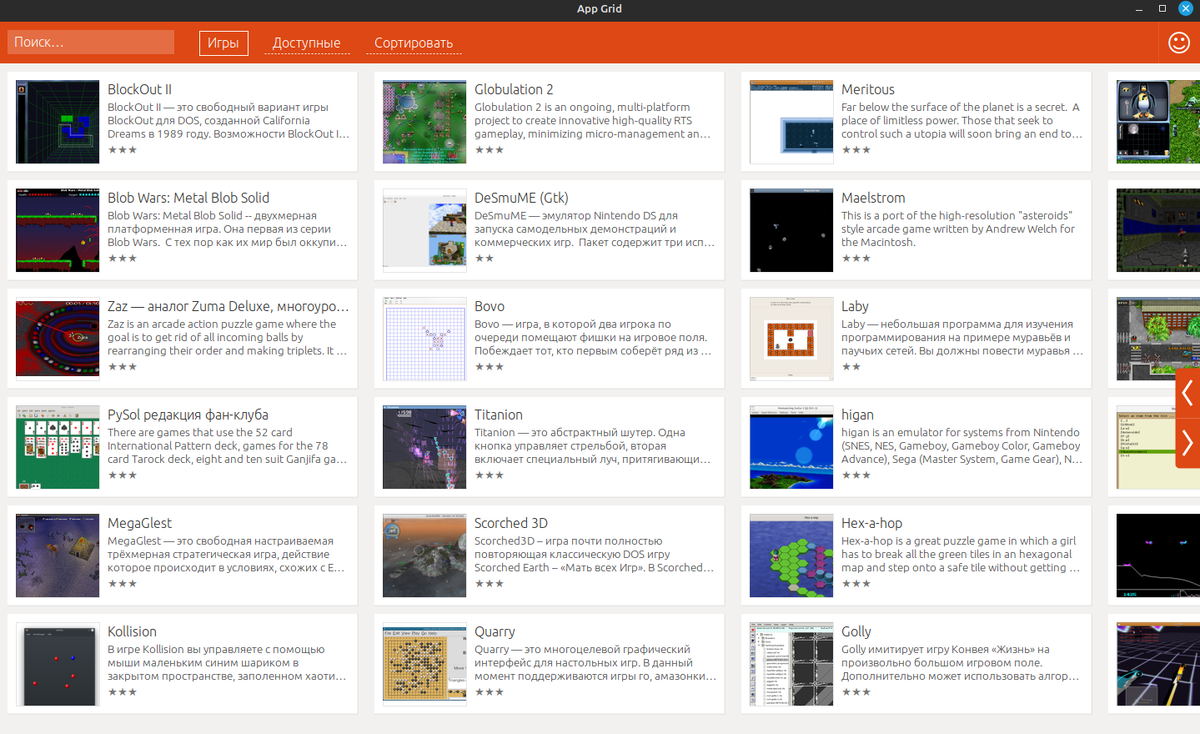Select the Meritous screenshot thumbnail
This screenshot has width=1200, height=734.
(791, 122)
